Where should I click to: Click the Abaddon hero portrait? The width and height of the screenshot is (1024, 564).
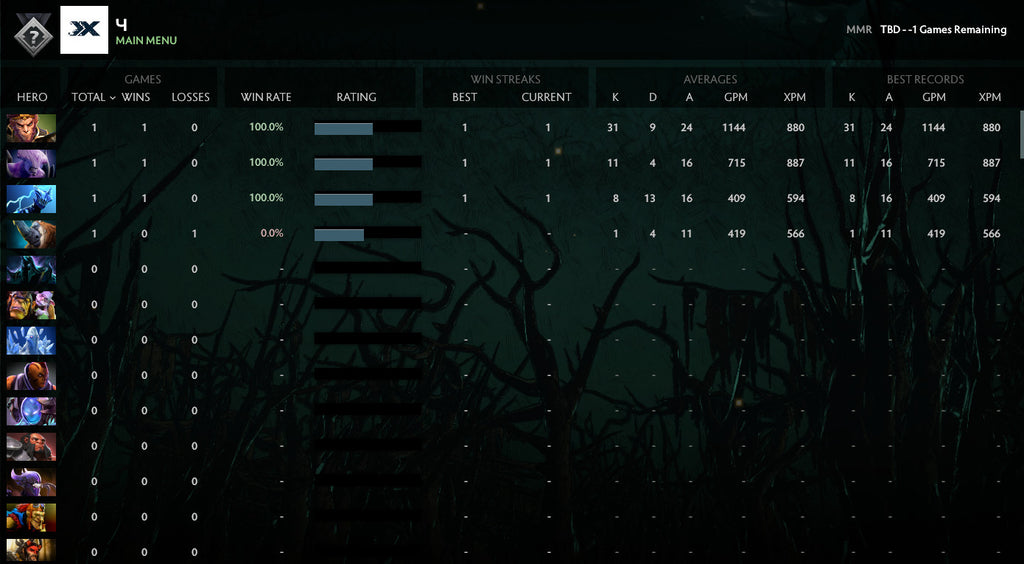pyautogui.click(x=31, y=269)
